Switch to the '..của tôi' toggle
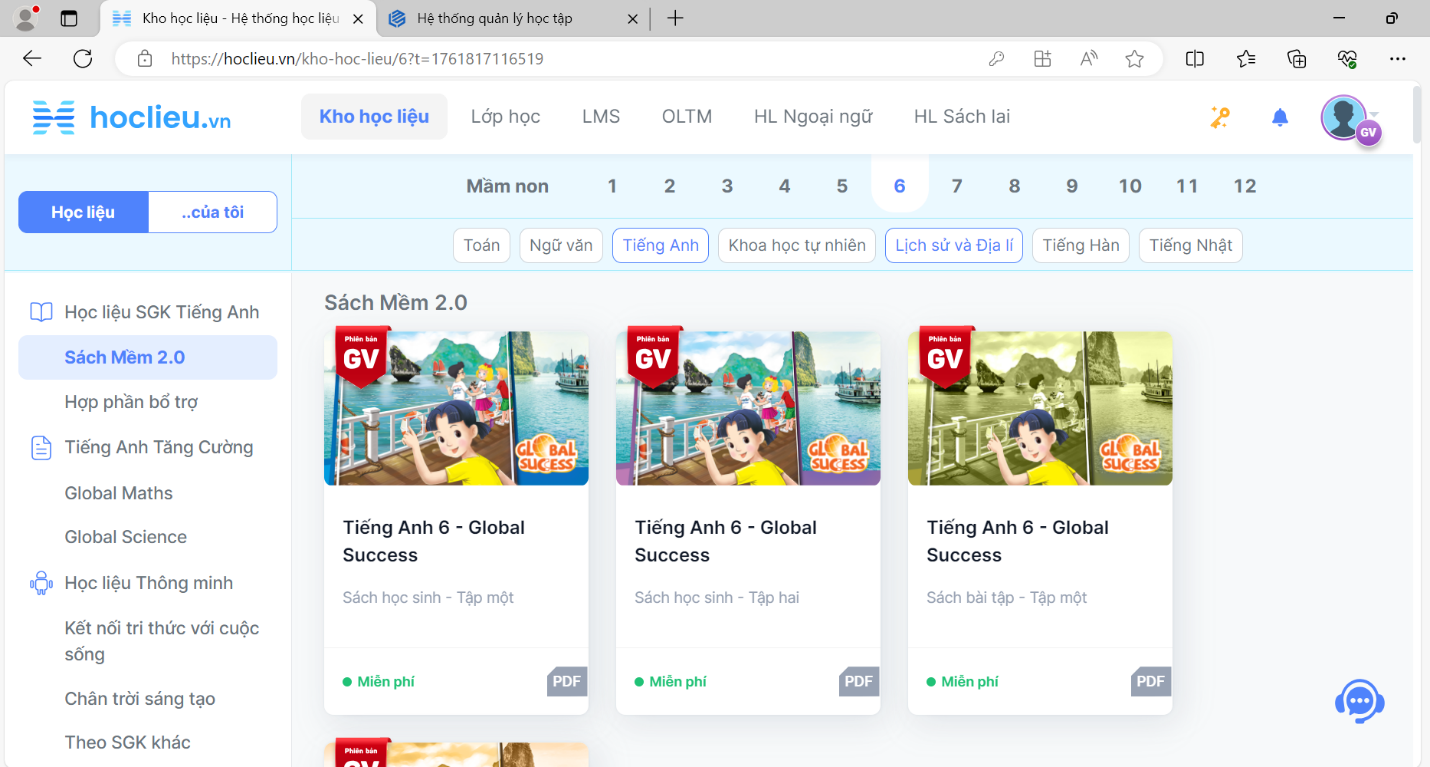1430x767 pixels. tap(212, 212)
